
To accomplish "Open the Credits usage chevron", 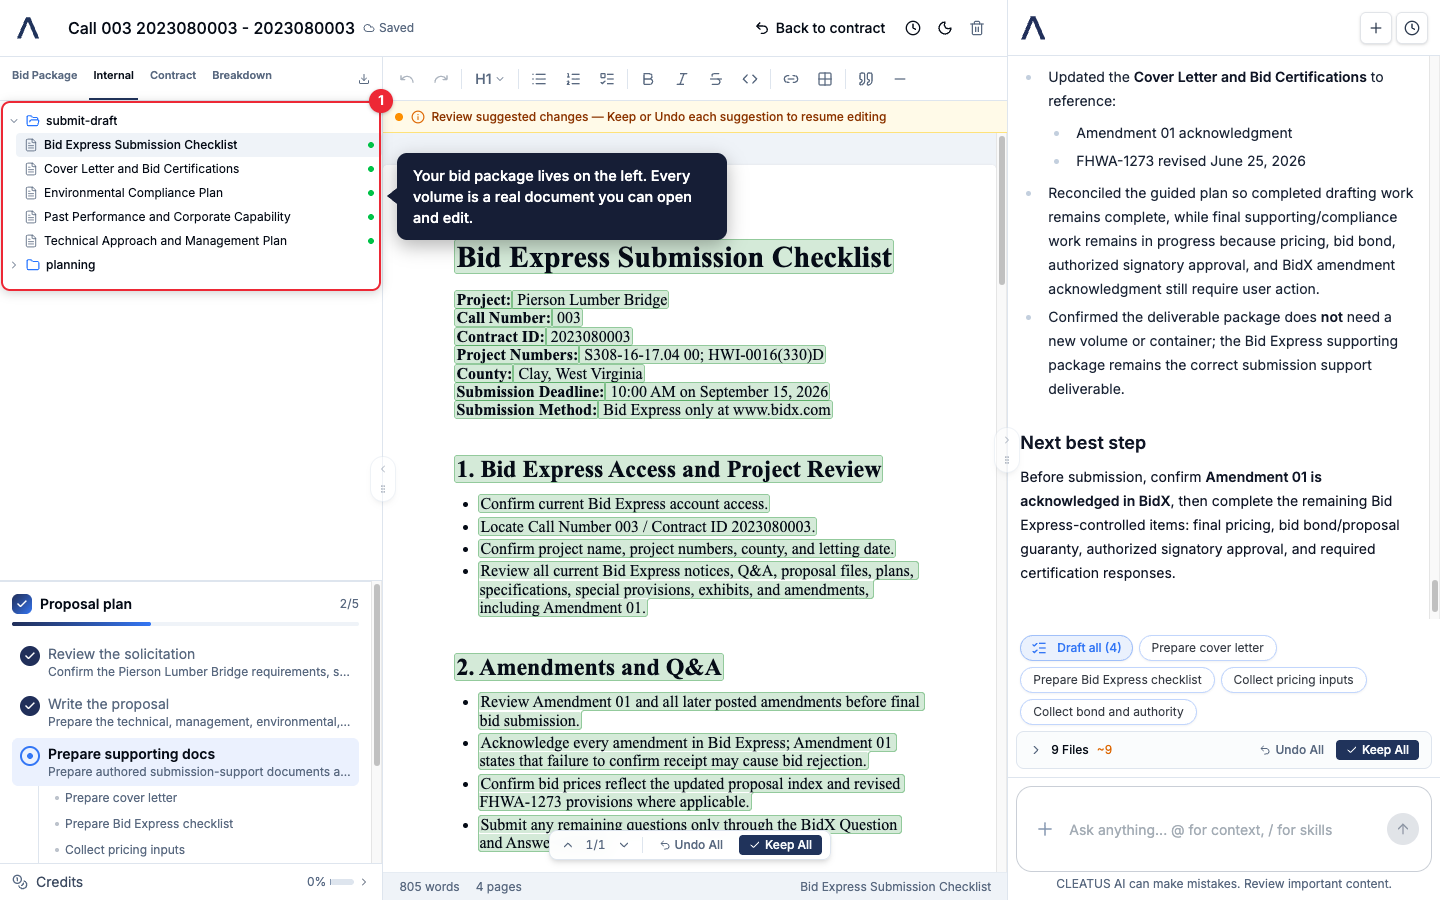I will 364,882.
